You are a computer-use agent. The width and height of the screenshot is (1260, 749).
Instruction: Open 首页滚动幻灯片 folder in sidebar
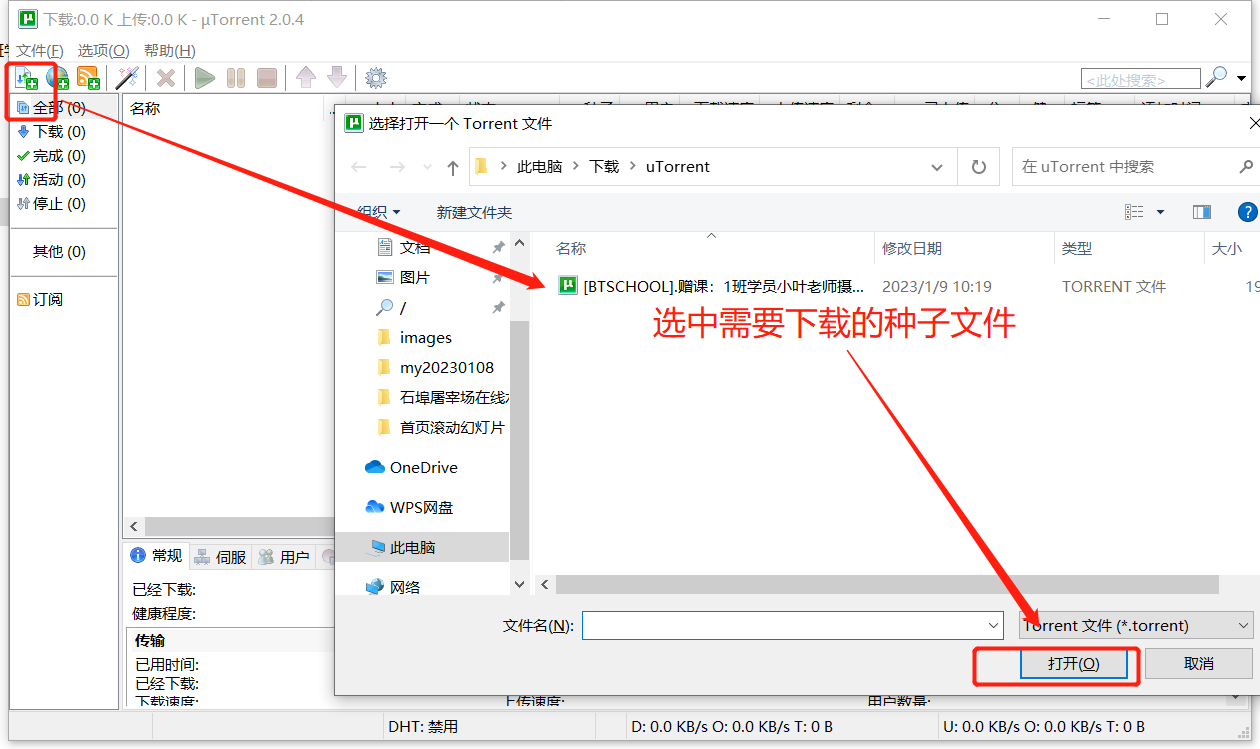pos(441,427)
